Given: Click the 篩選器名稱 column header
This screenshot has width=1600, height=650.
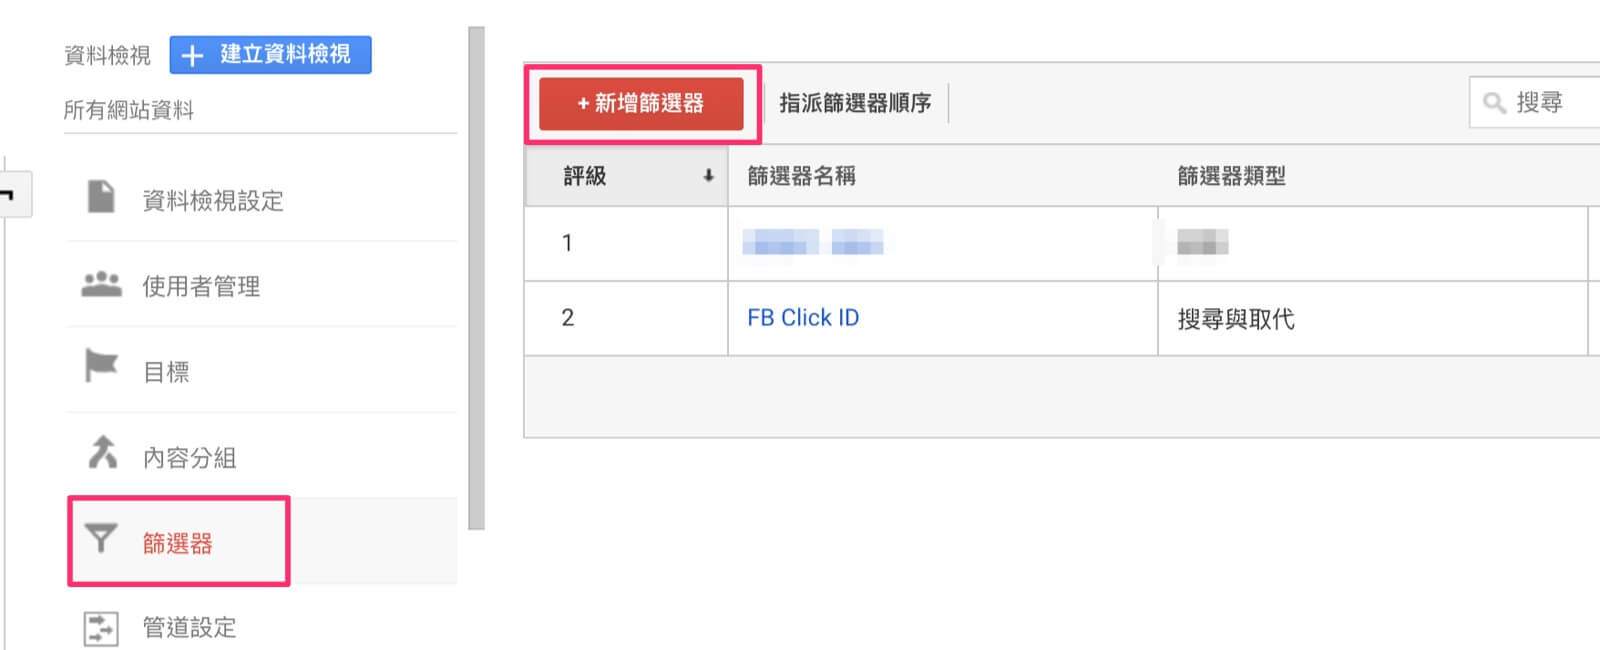Looking at the screenshot, I should click(x=801, y=176).
